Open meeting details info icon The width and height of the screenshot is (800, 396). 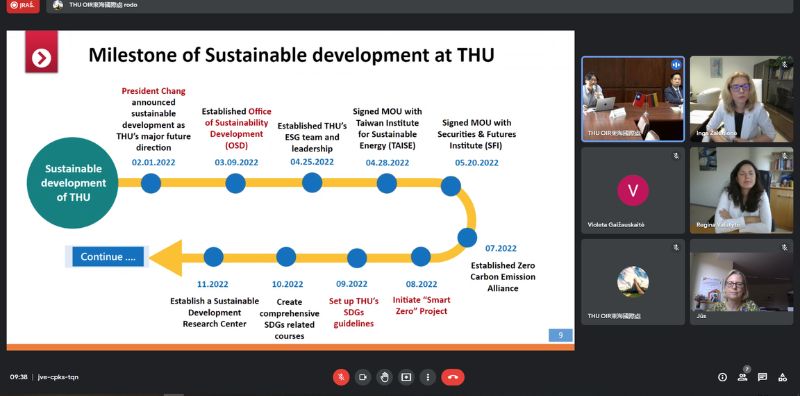[722, 377]
